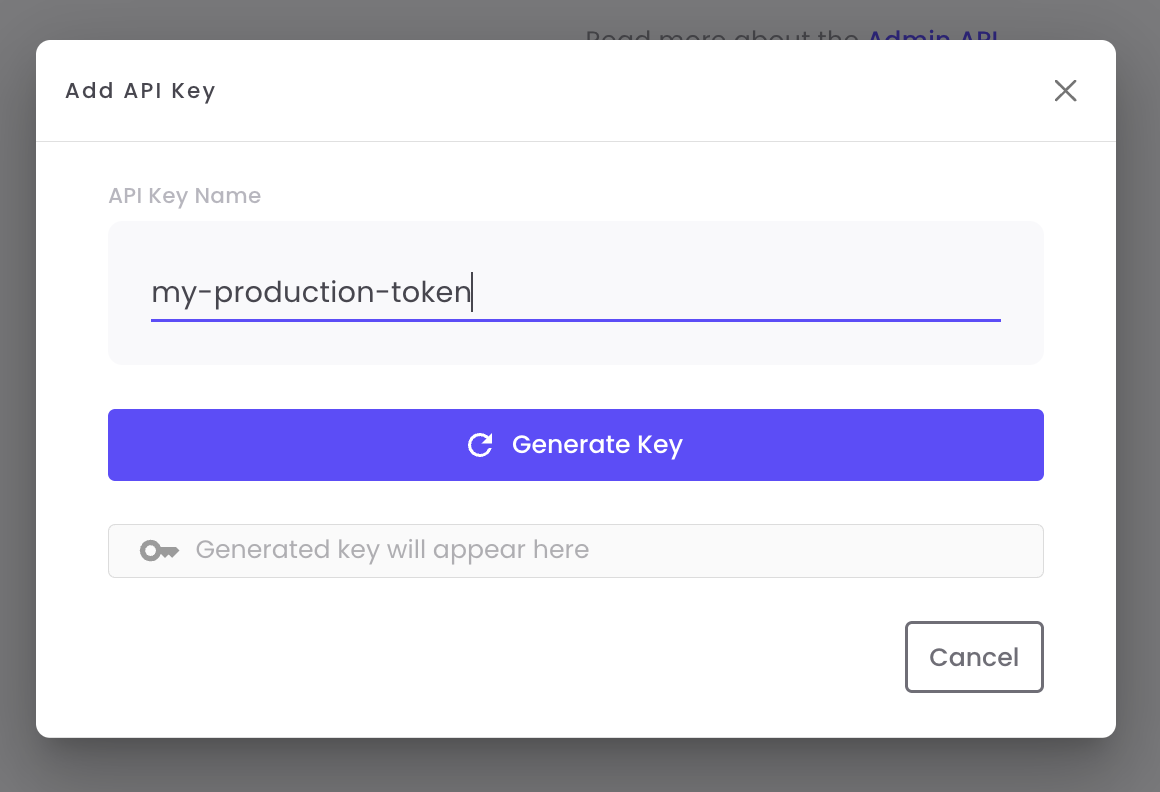Cancel the API key creation
Screen dimensions: 1160x792
(974, 657)
